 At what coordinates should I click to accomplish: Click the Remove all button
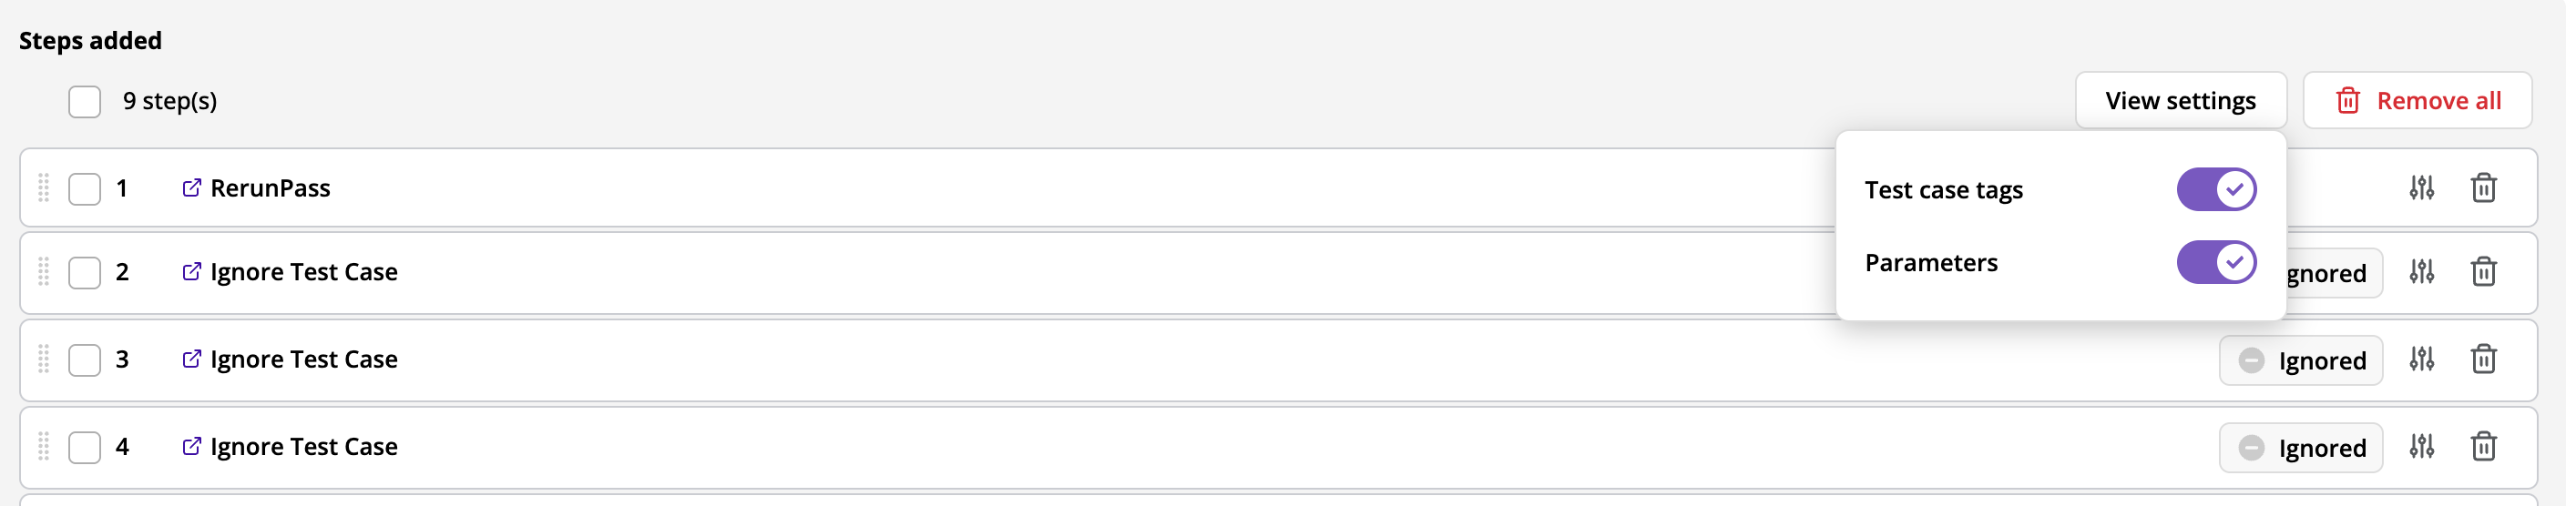[2417, 100]
